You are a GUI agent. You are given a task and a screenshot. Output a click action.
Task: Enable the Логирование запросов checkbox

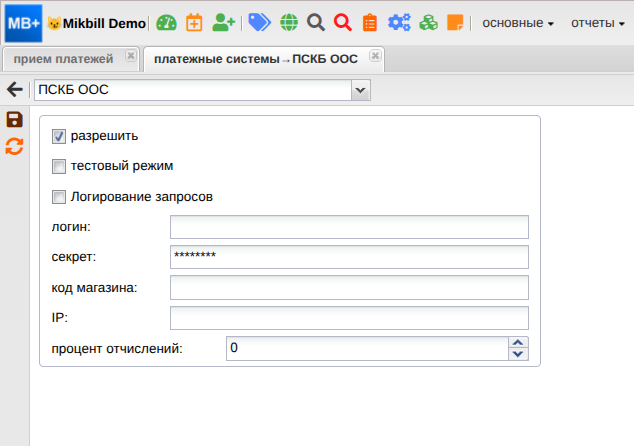[59, 197]
